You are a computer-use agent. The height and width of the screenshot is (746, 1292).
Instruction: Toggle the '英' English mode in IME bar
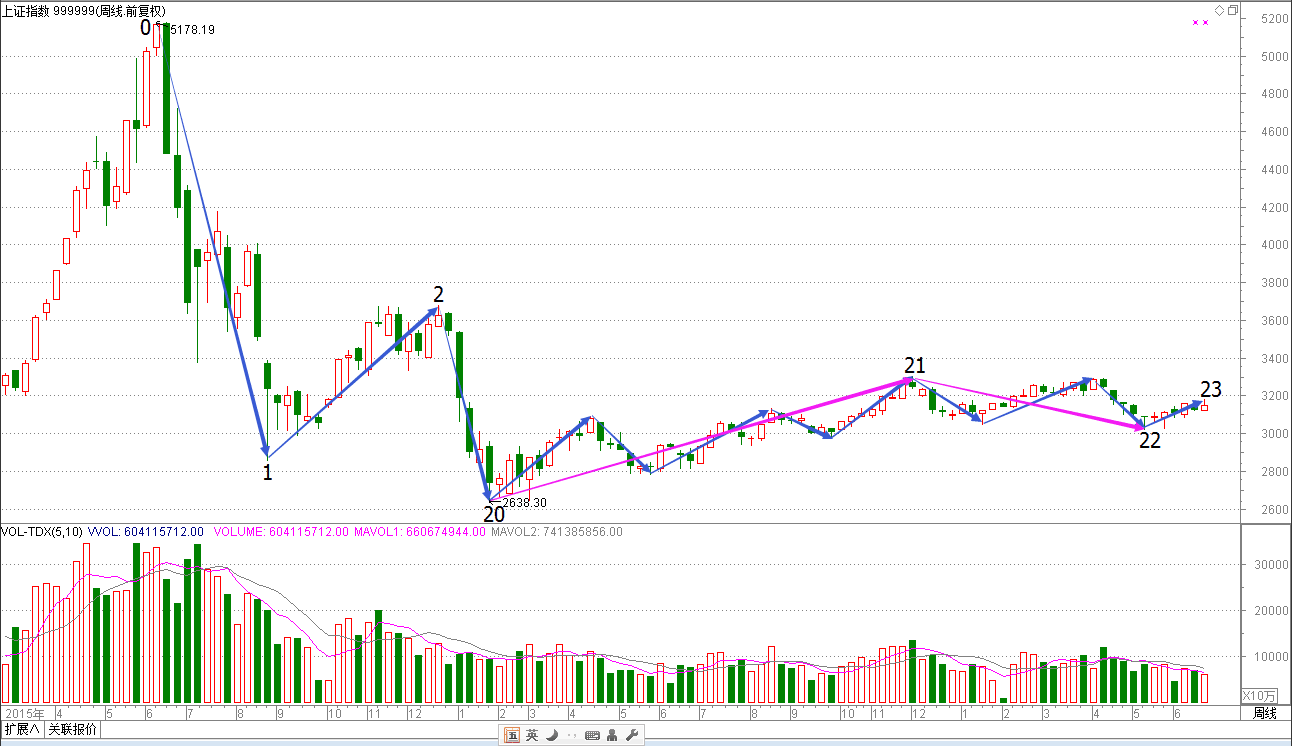[x=532, y=735]
